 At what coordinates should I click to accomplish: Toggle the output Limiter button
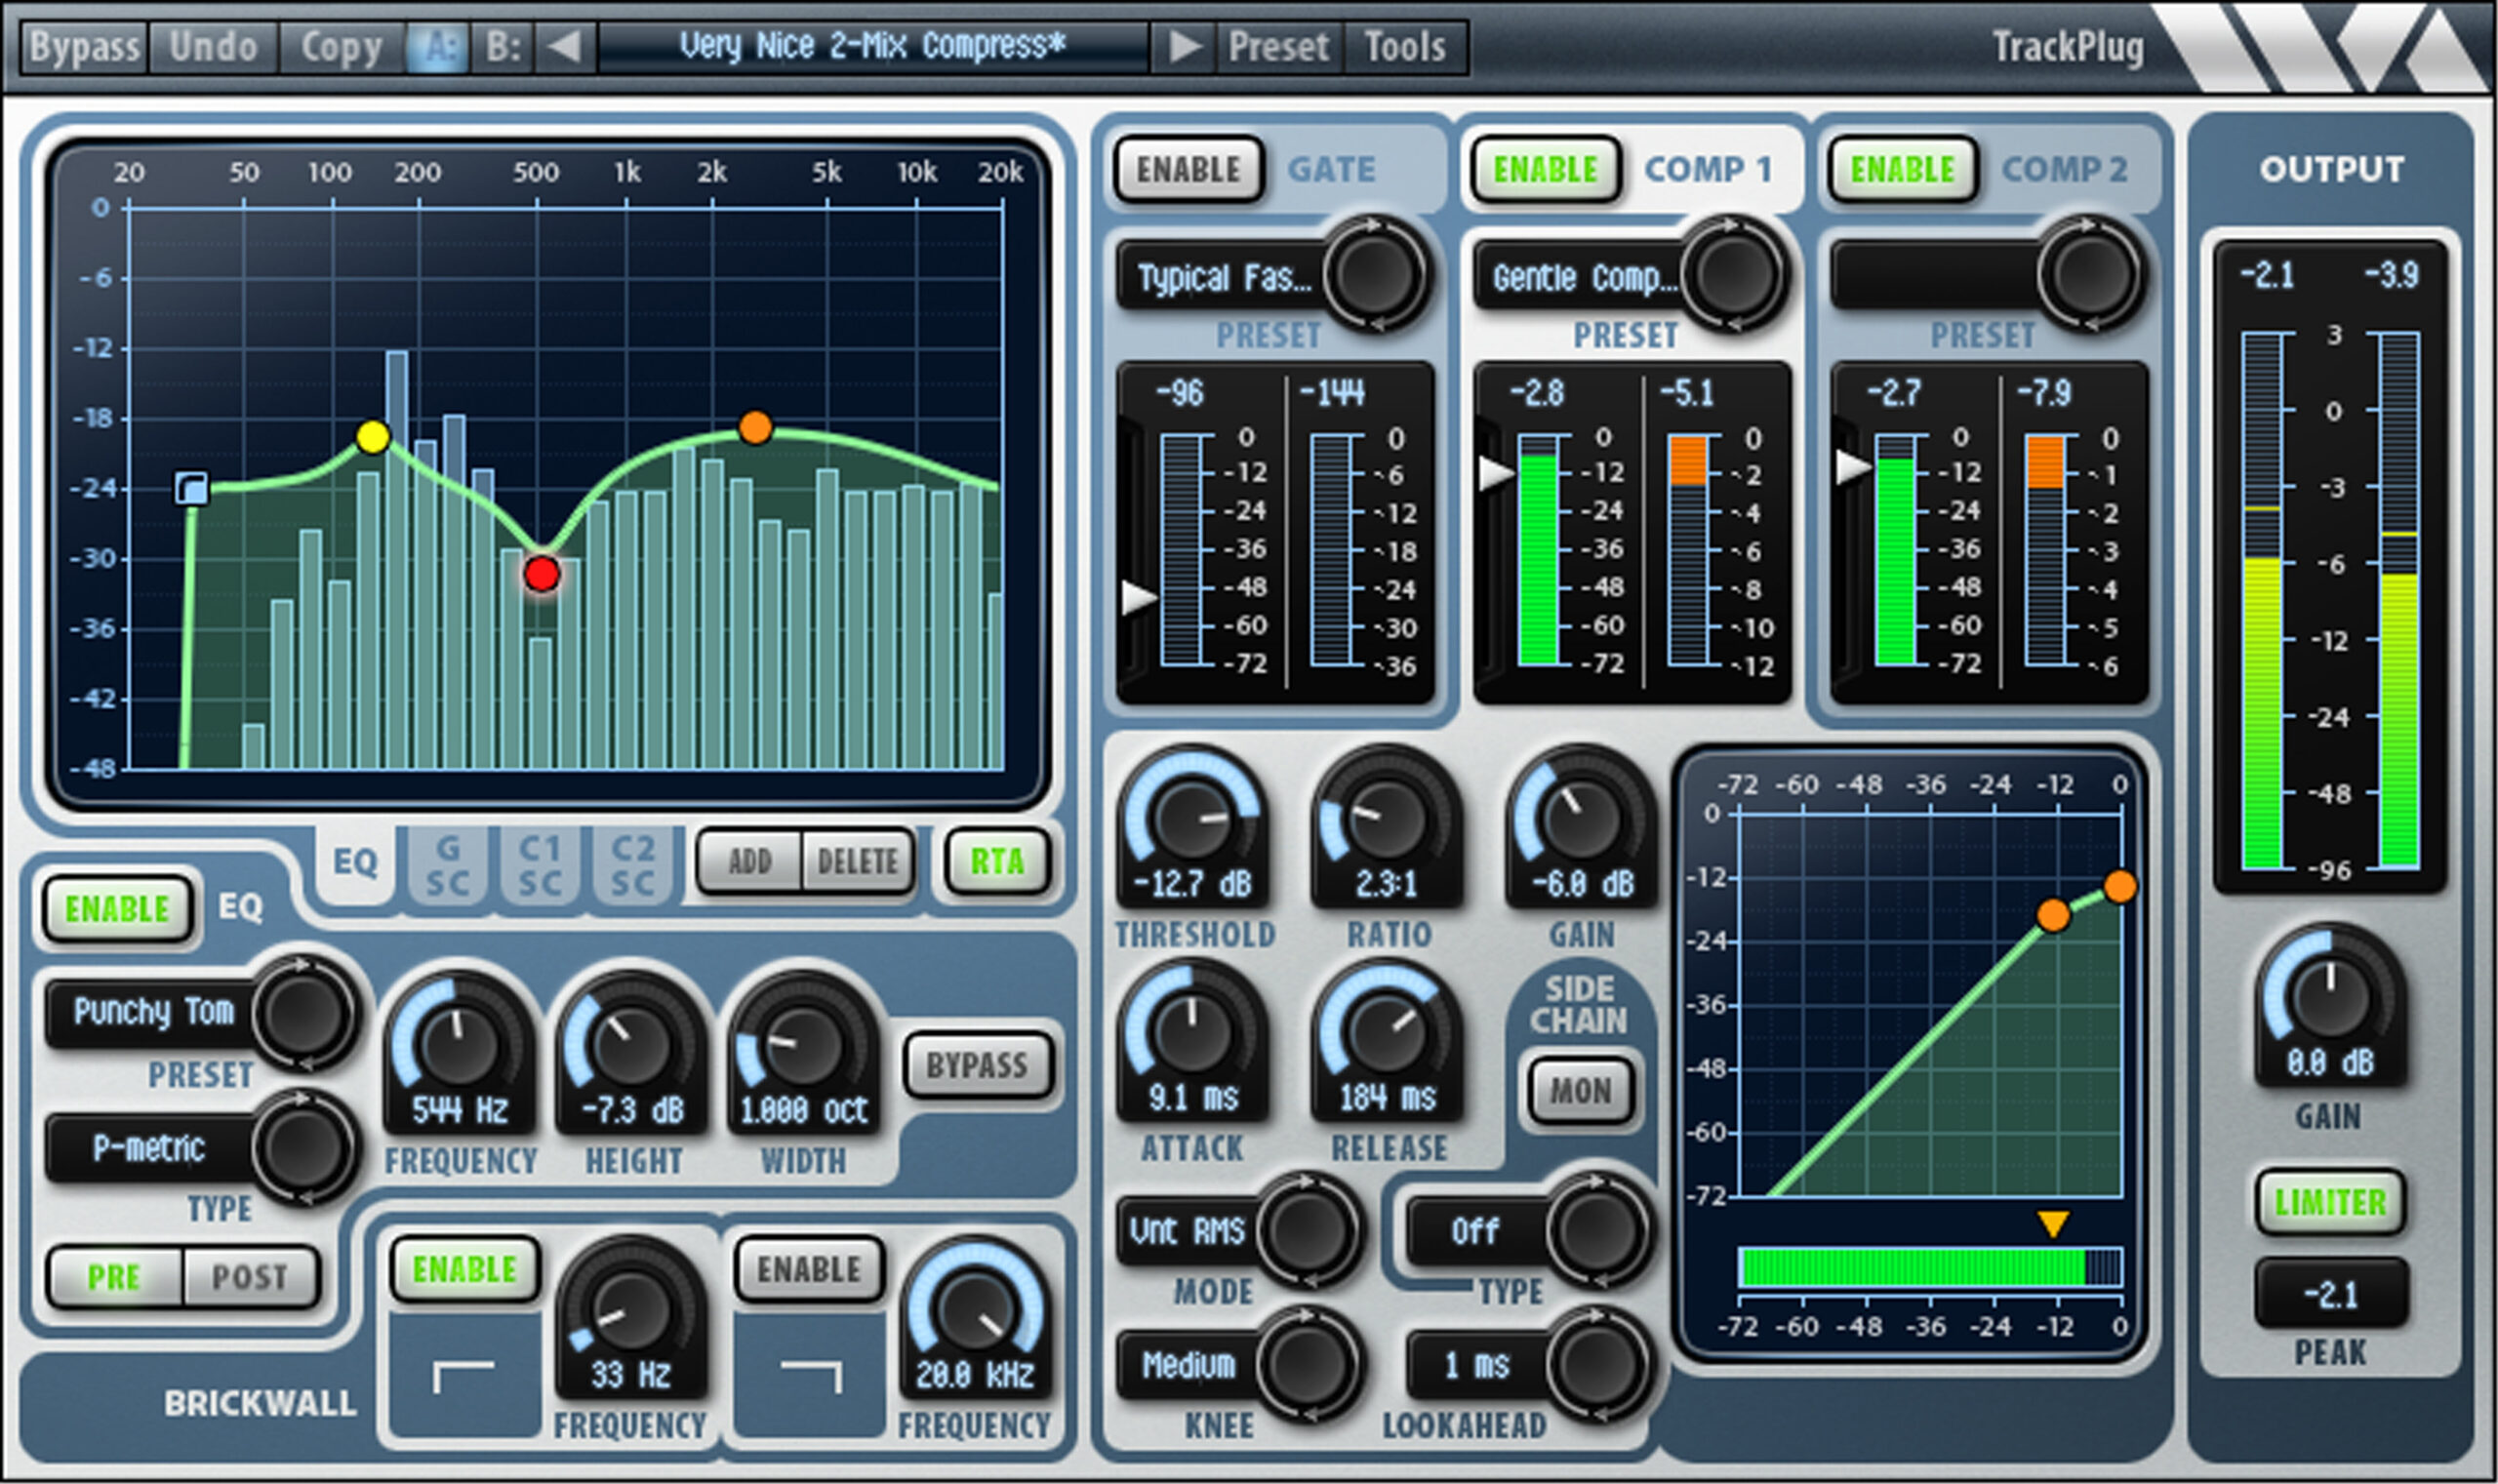coord(2330,1202)
